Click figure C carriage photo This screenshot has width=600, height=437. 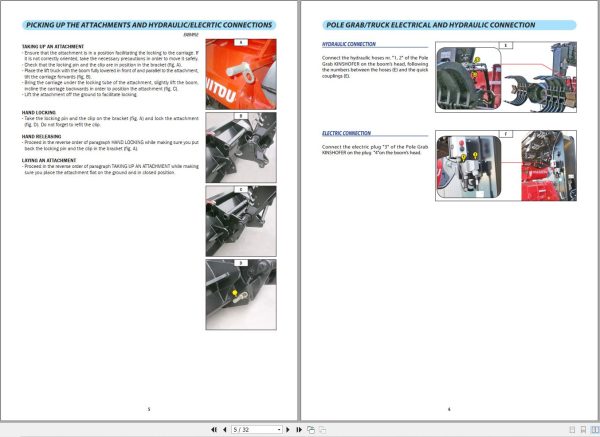(x=241, y=221)
